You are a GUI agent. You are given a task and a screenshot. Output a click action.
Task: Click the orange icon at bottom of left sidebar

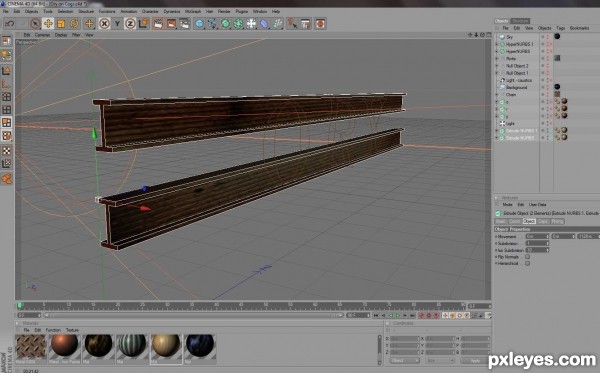tap(7, 178)
